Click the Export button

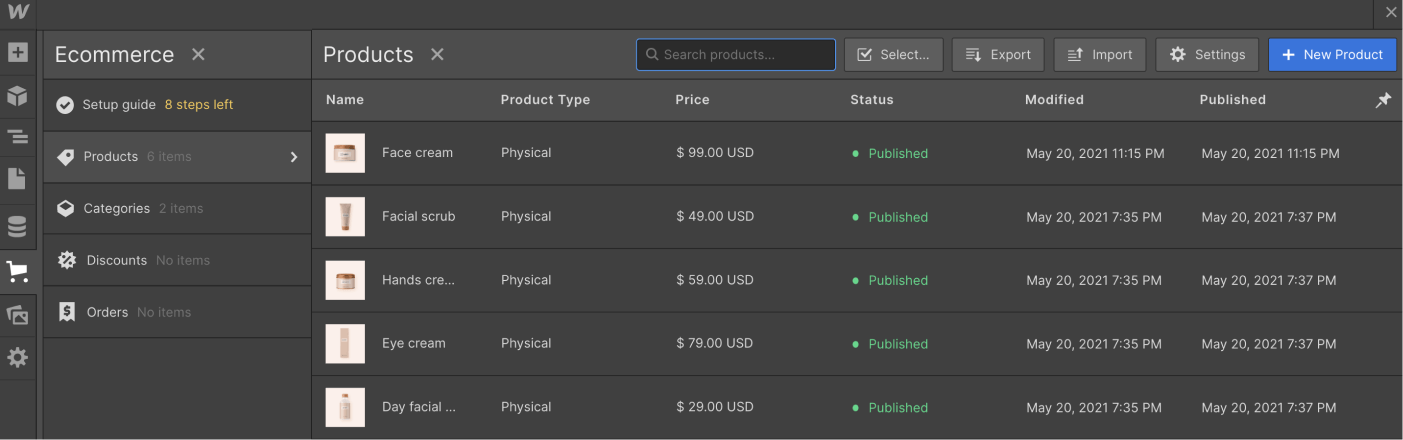[998, 55]
